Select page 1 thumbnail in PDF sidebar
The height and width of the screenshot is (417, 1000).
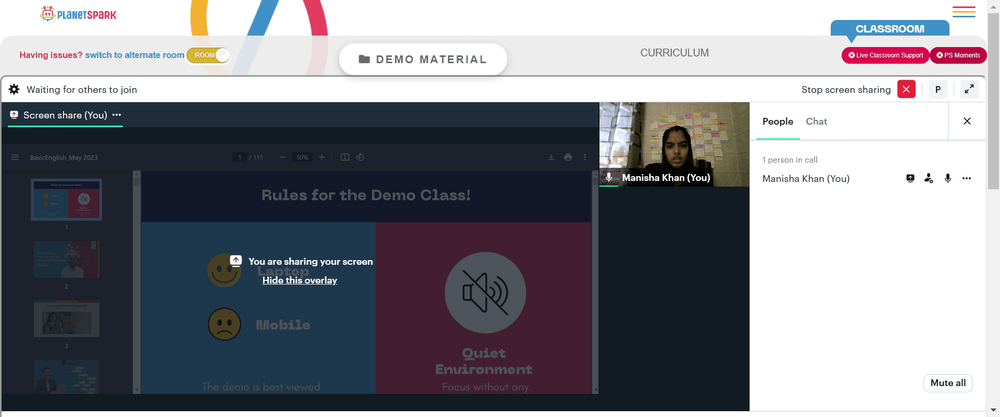click(66, 200)
